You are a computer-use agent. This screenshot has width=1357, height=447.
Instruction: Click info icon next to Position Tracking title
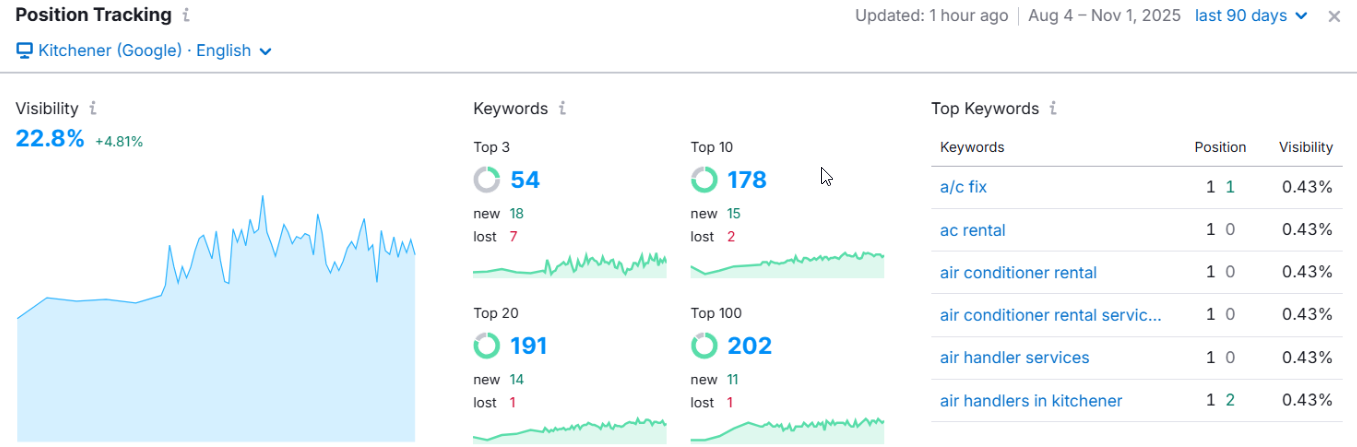click(x=187, y=16)
